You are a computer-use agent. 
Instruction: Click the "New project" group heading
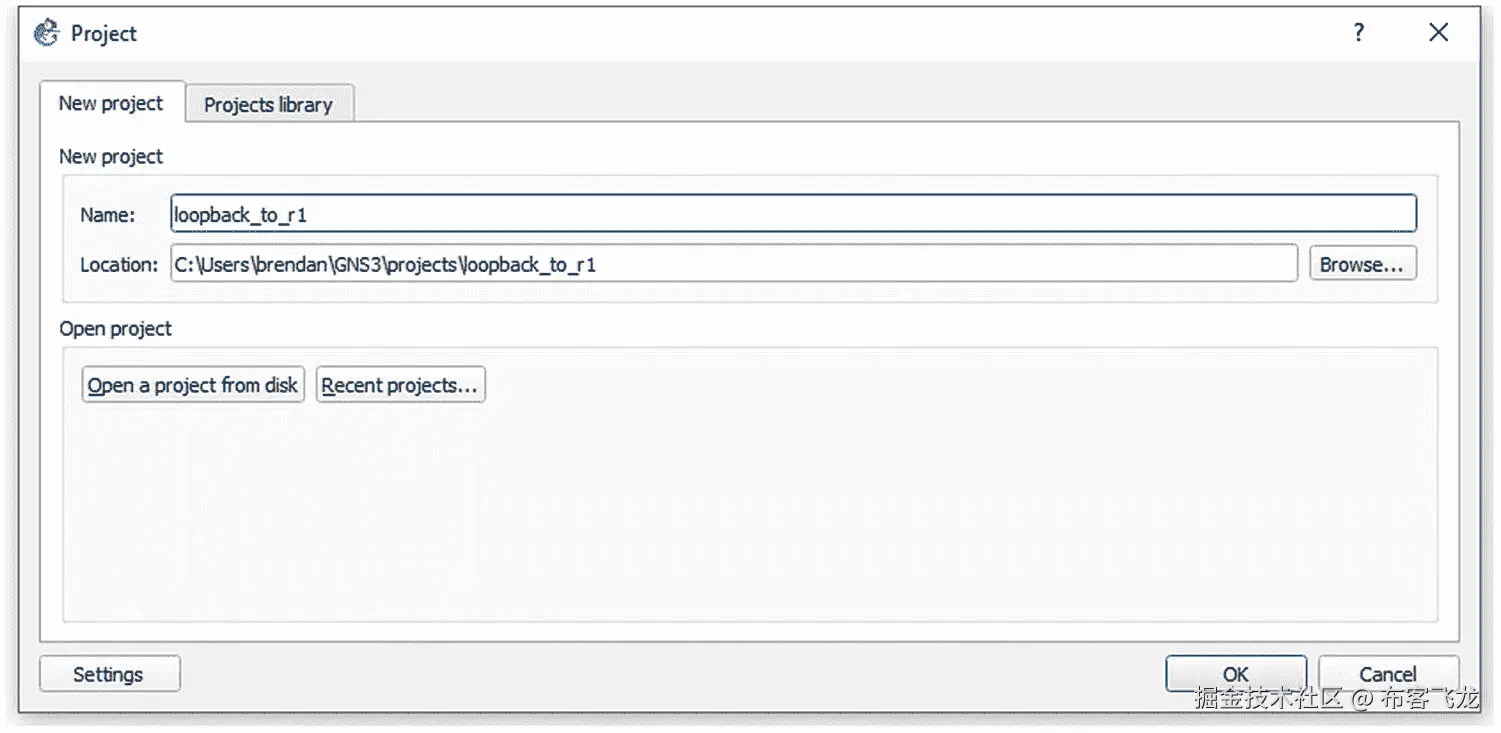click(x=111, y=157)
